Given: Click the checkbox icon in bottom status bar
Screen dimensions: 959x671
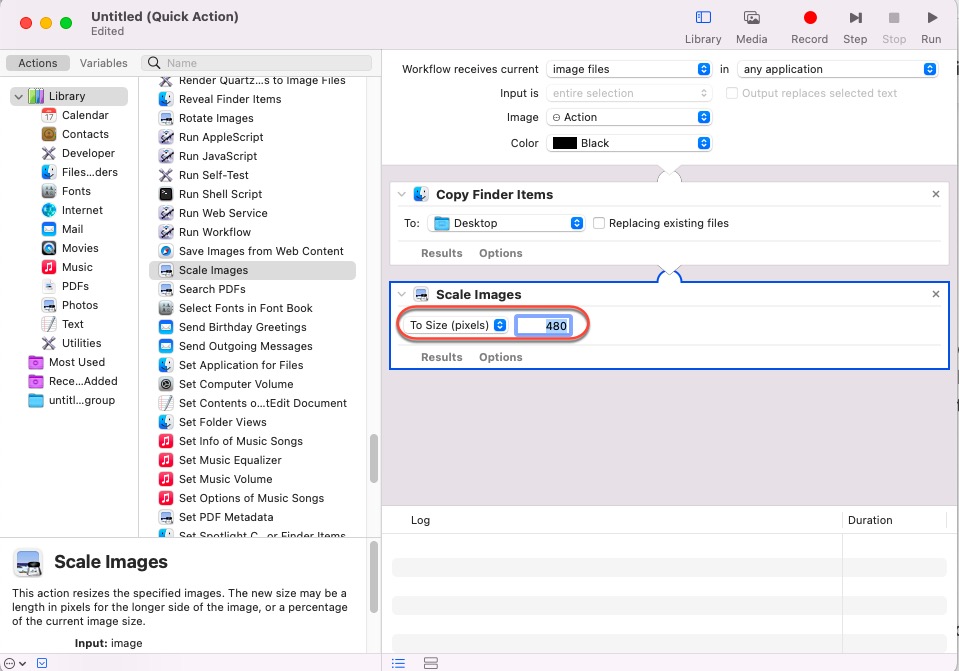Looking at the screenshot, I should 41,662.
